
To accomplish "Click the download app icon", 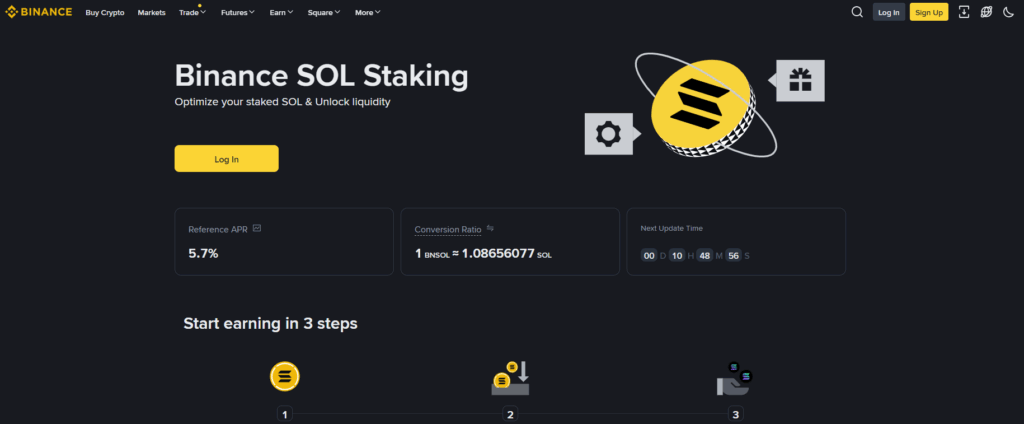I will [964, 12].
